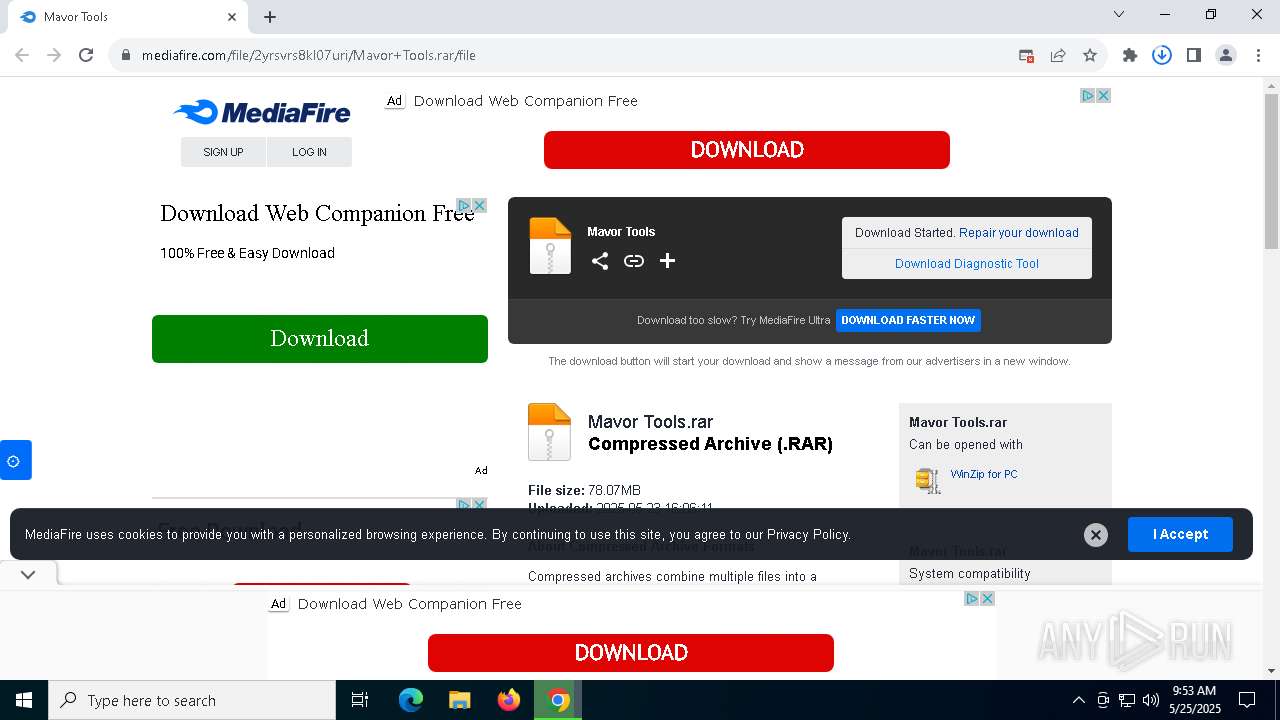The width and height of the screenshot is (1280, 720).
Task: Open Task View on the taskbar
Action: point(360,700)
